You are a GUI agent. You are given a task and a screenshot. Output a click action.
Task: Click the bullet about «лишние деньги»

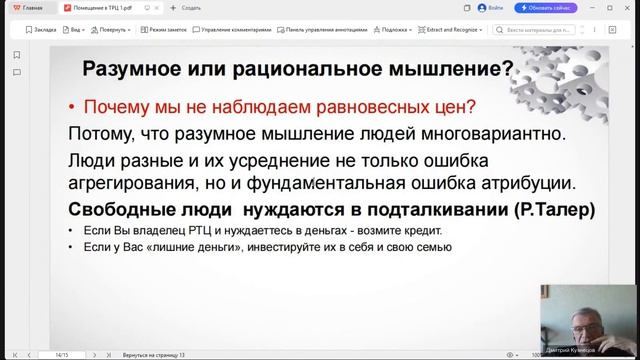pyautogui.click(x=267, y=247)
